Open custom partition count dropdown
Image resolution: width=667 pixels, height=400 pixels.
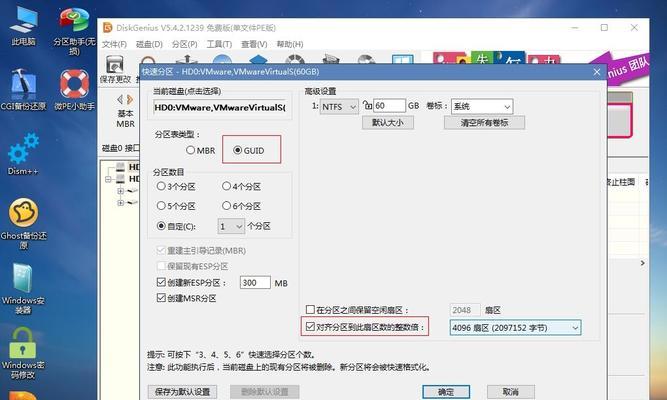(x=231, y=226)
